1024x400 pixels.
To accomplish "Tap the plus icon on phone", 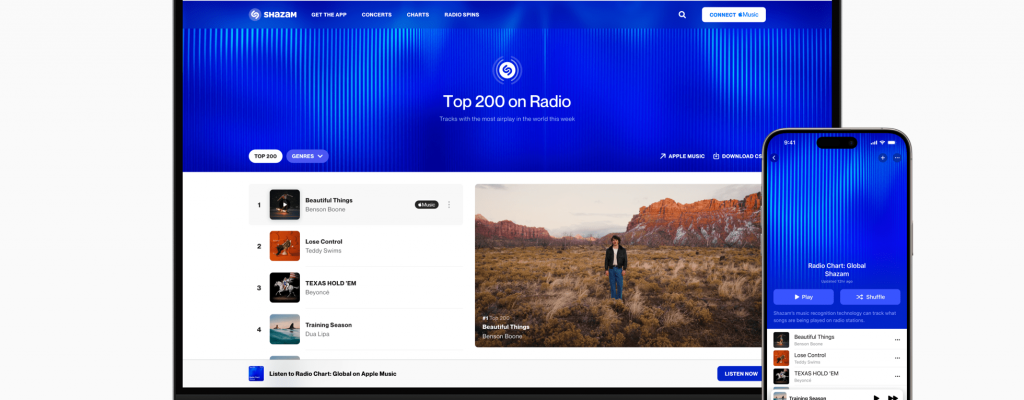I will (882, 158).
